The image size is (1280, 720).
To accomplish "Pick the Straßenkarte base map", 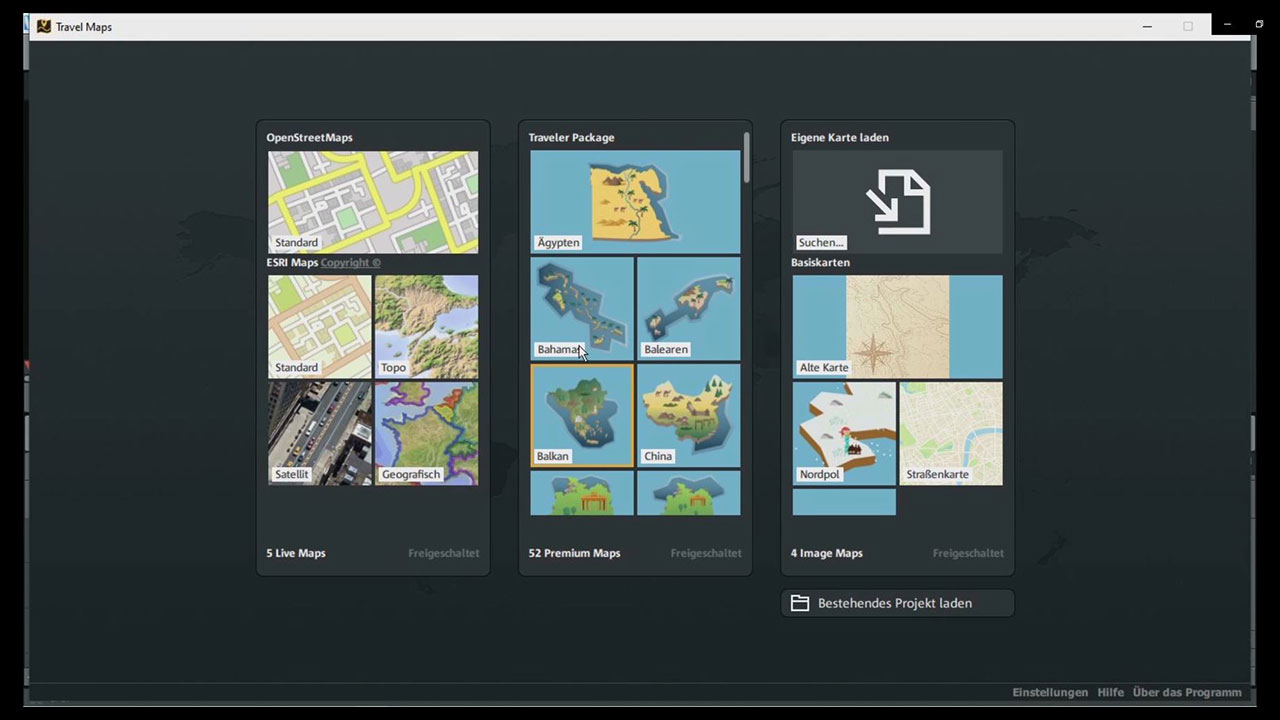I will tap(950, 433).
